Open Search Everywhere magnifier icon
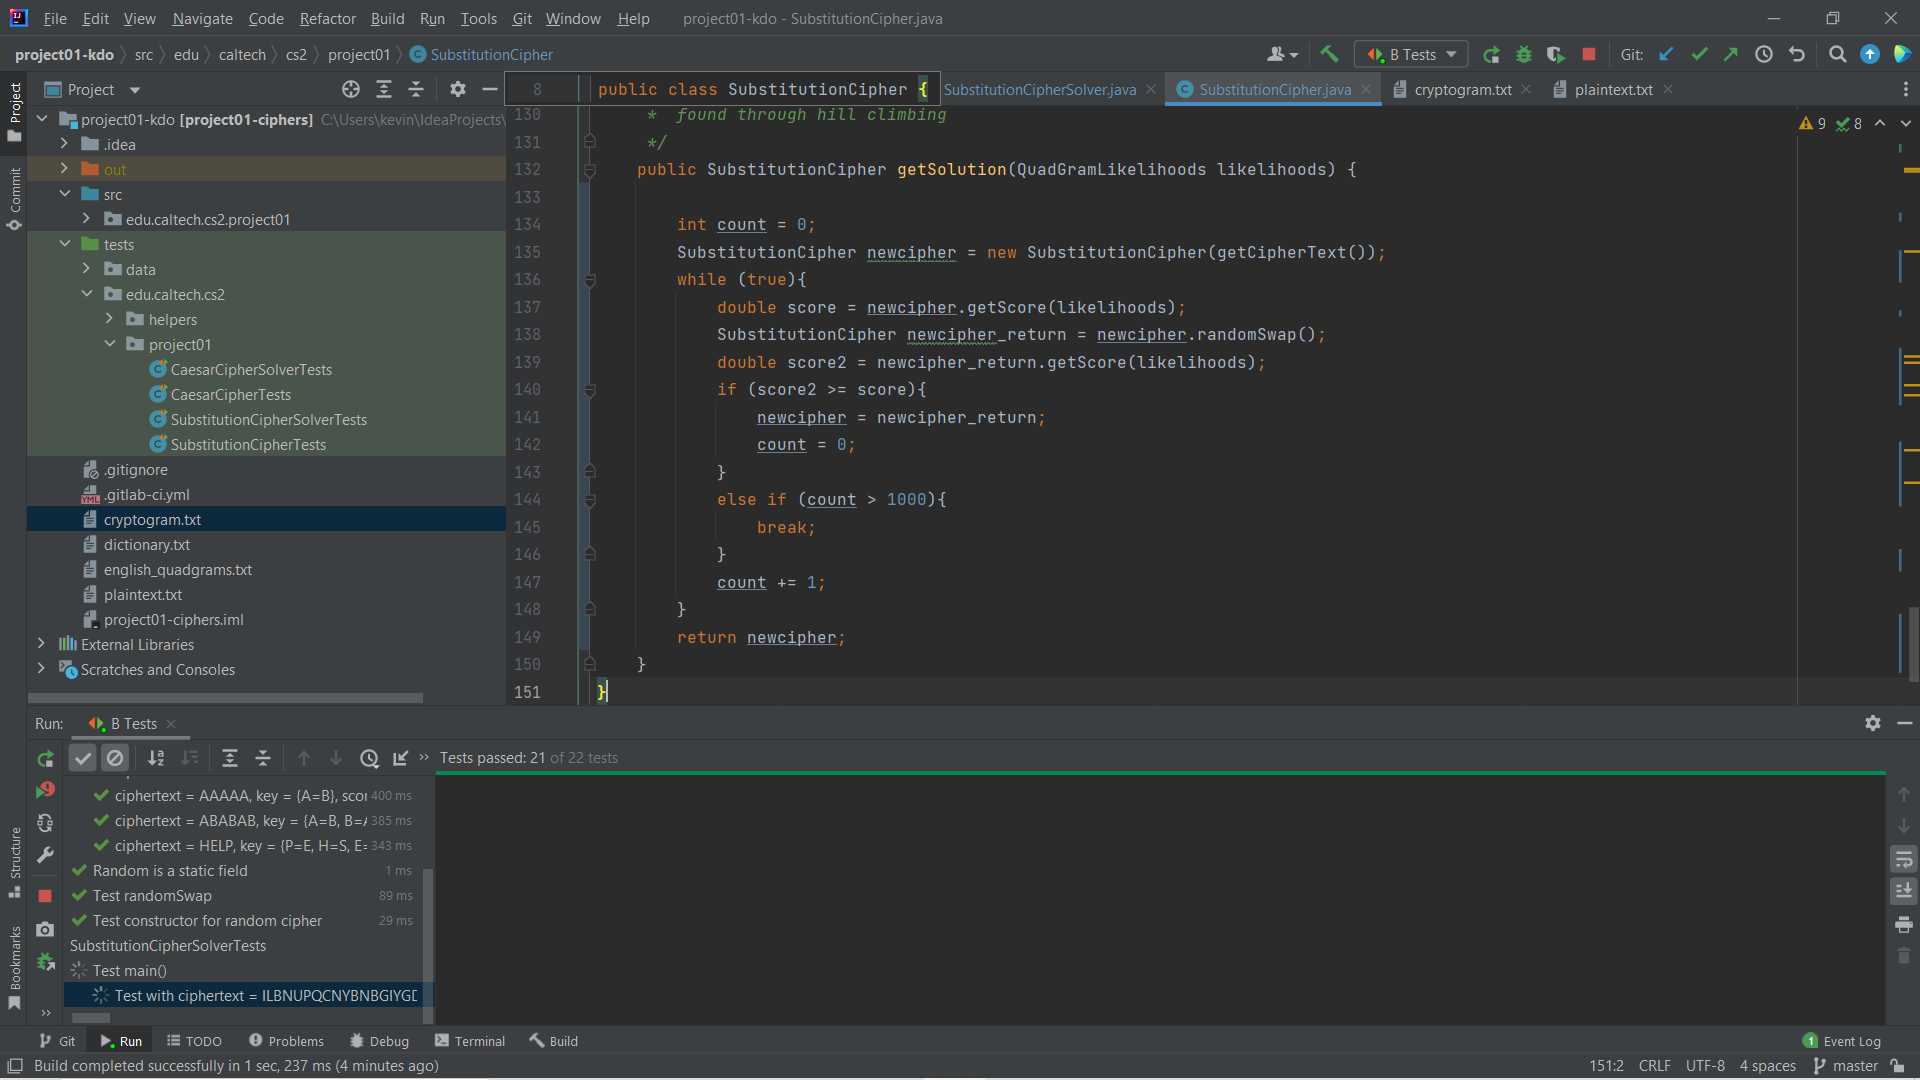Screen dimensions: 1920x1080 pyautogui.click(x=1837, y=55)
